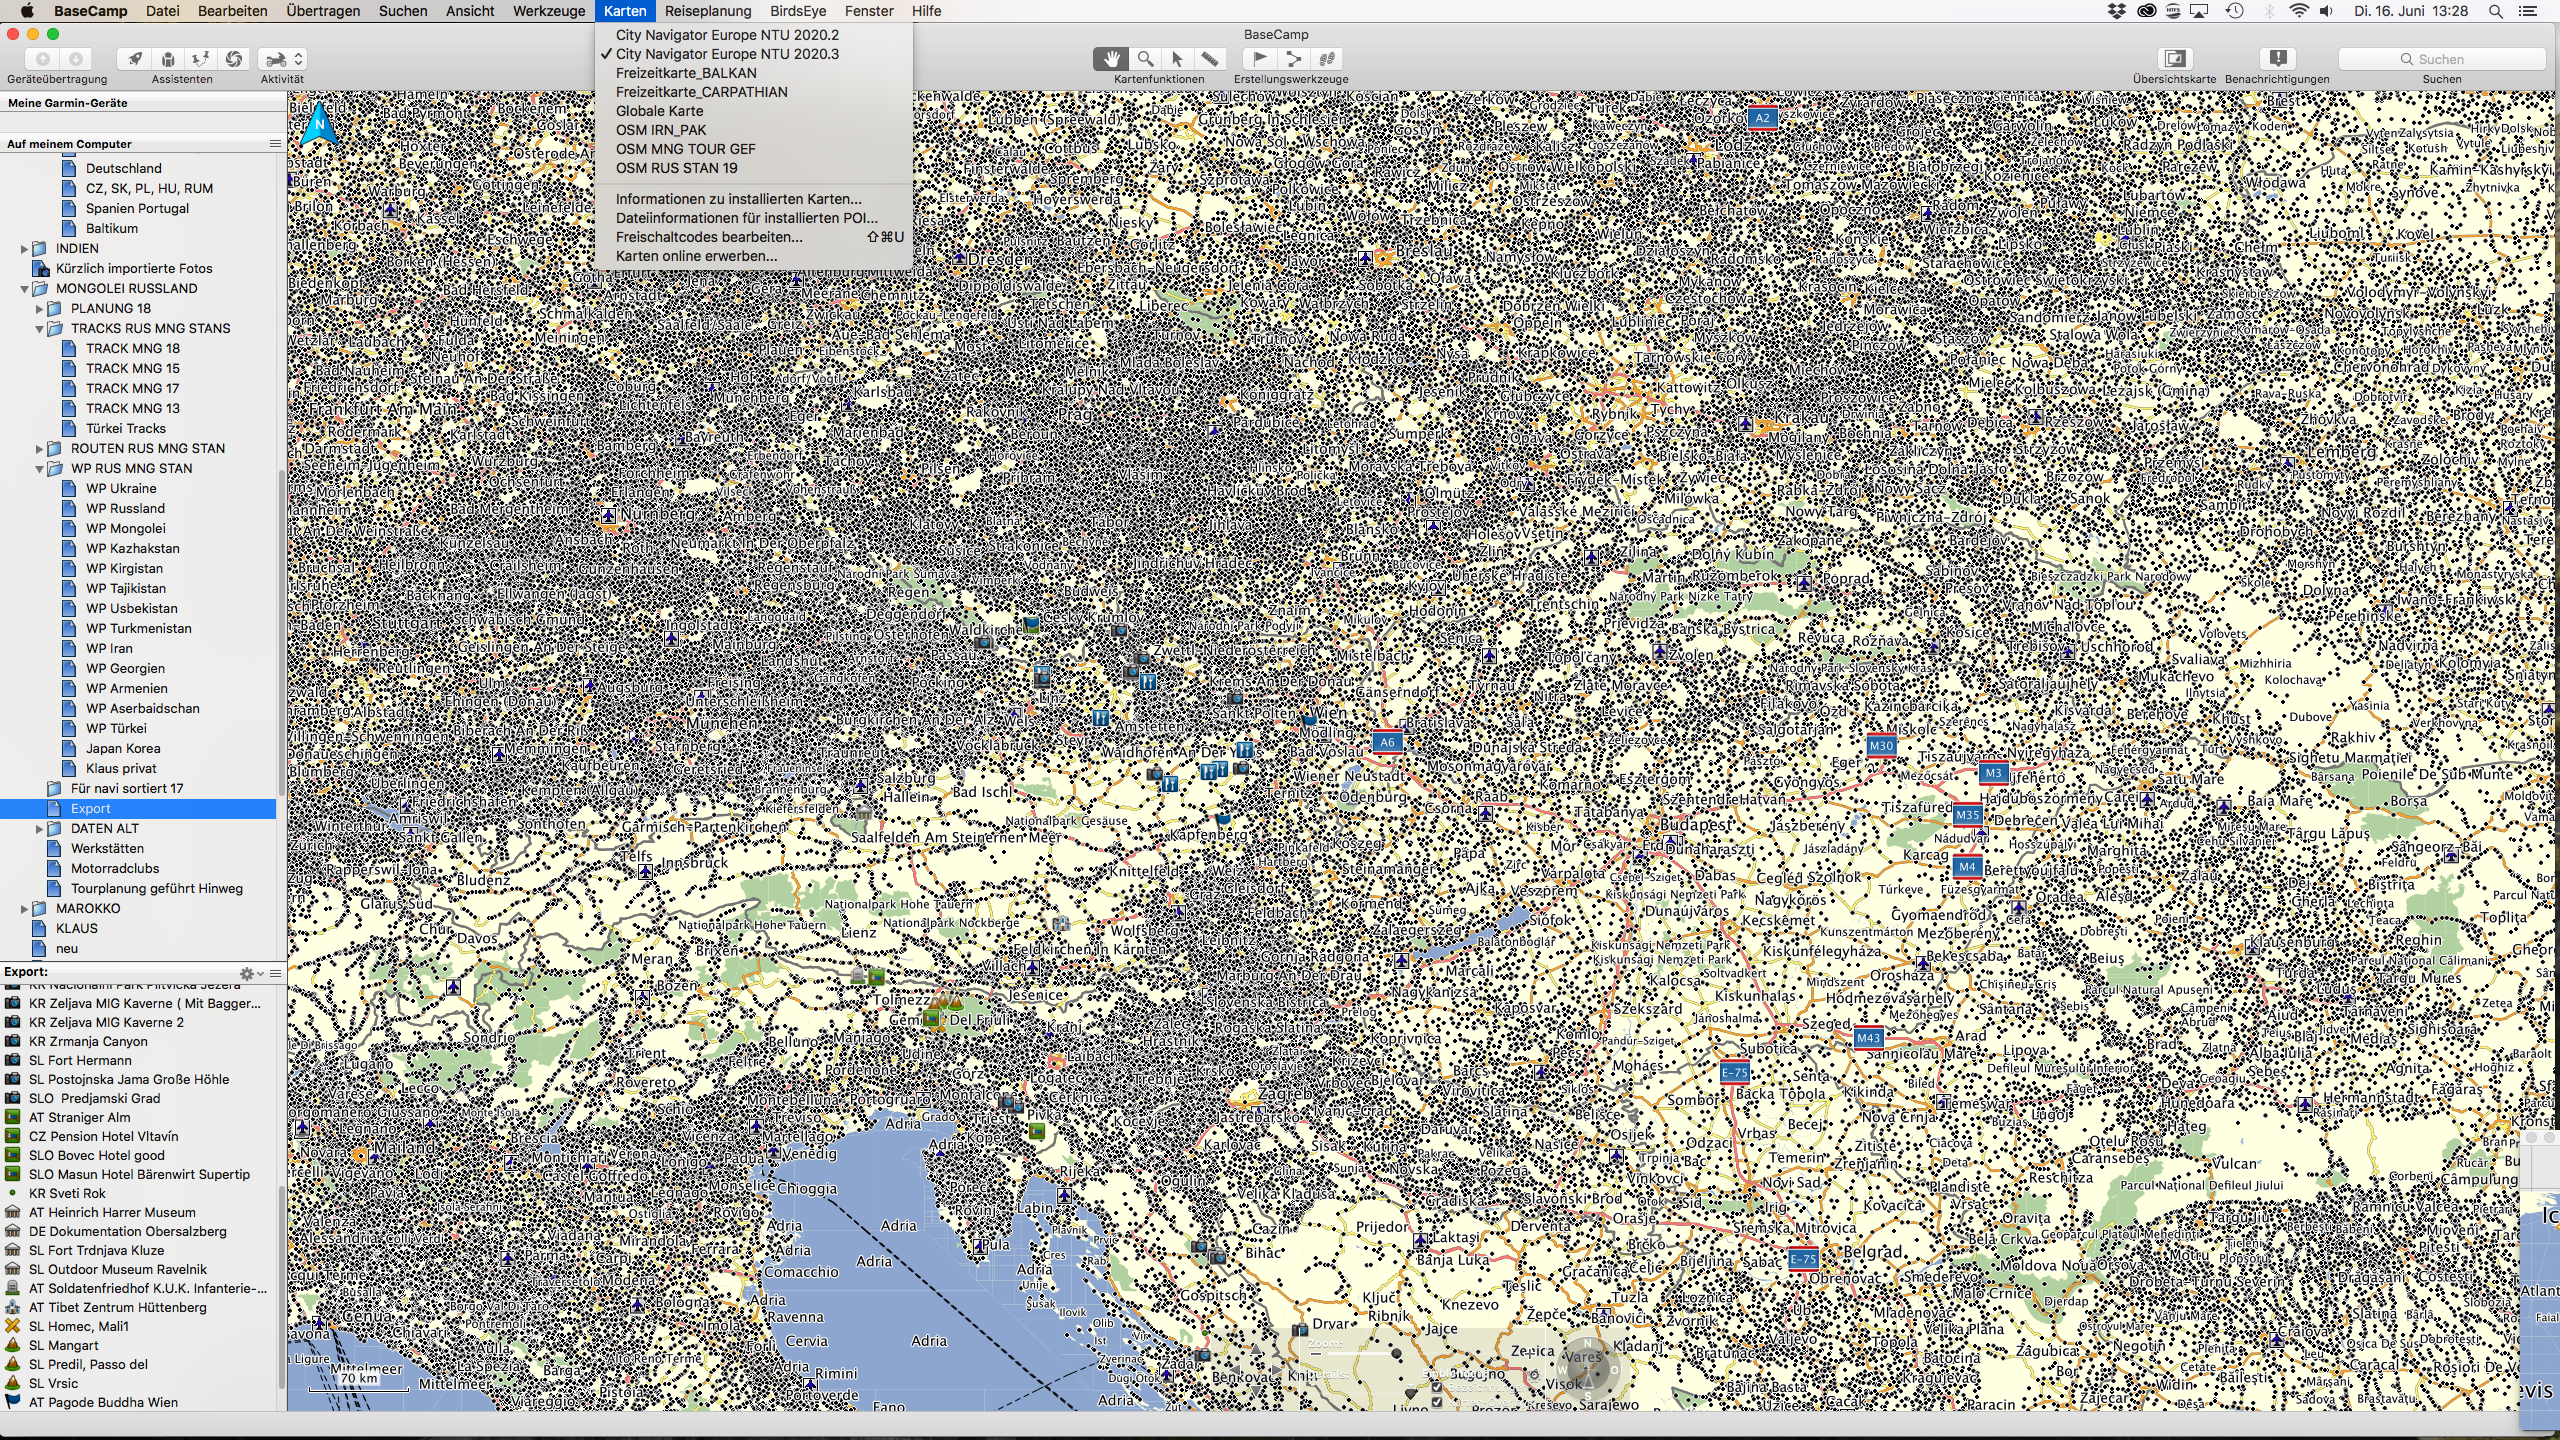The width and height of the screenshot is (2560, 1440).
Task: Collapse the MONGOLEI RUSSLAND folder
Action: tap(25, 288)
